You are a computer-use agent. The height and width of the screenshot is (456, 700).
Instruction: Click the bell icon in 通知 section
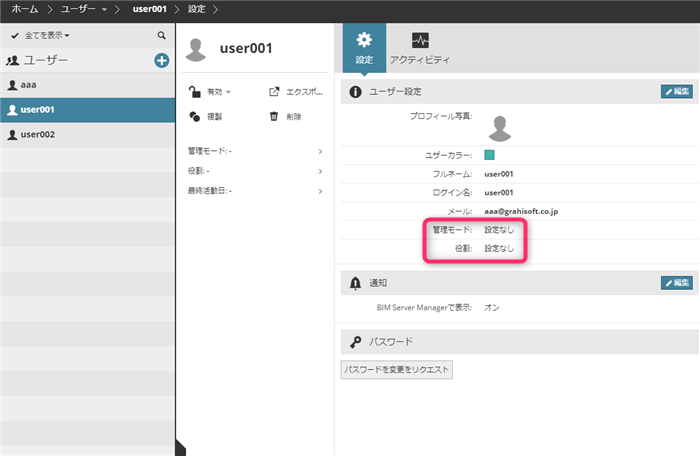click(x=355, y=283)
